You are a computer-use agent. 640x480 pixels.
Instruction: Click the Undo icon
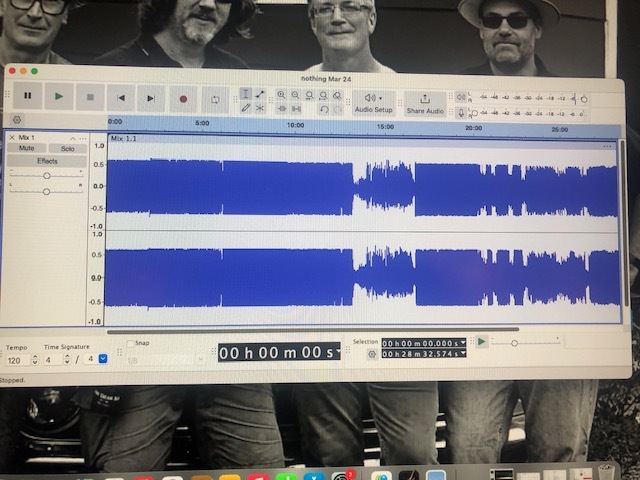[324, 109]
